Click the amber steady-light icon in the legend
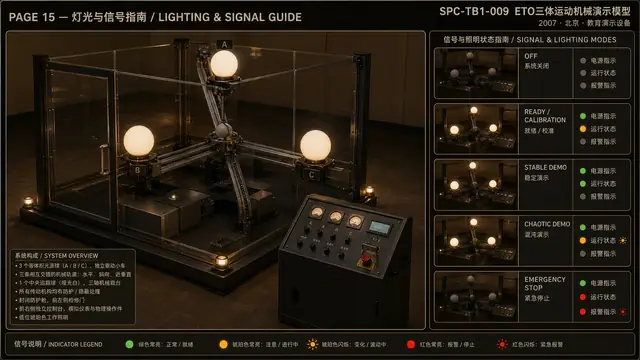 (223, 344)
